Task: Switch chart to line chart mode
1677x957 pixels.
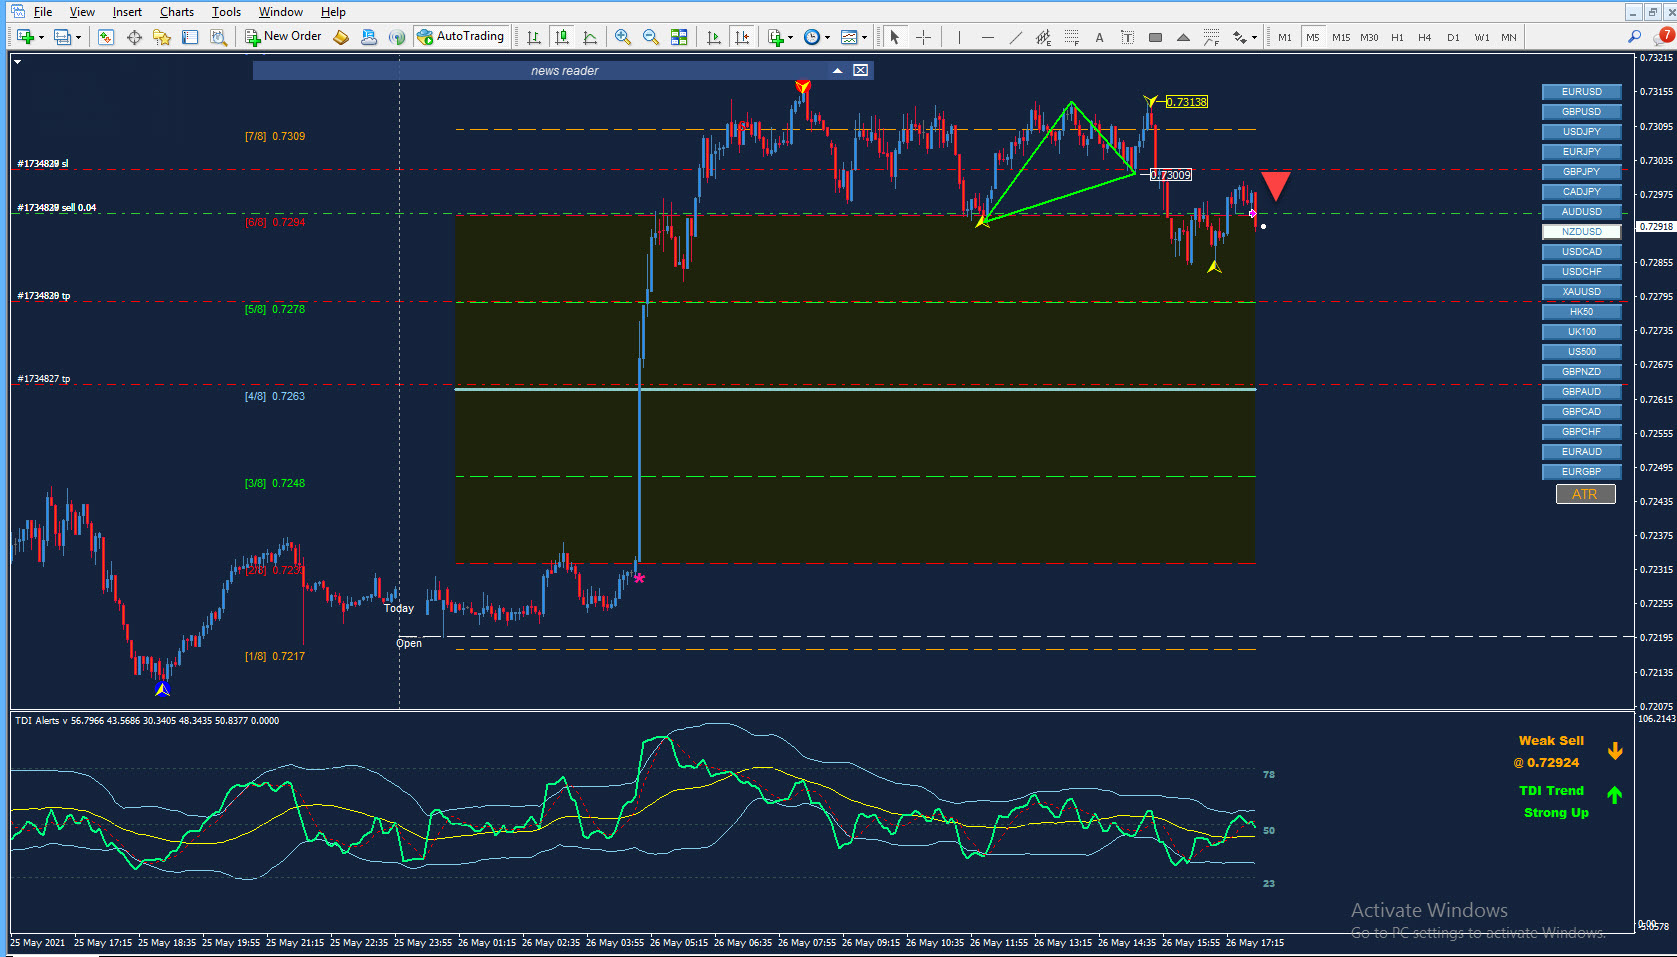Action: (590, 37)
